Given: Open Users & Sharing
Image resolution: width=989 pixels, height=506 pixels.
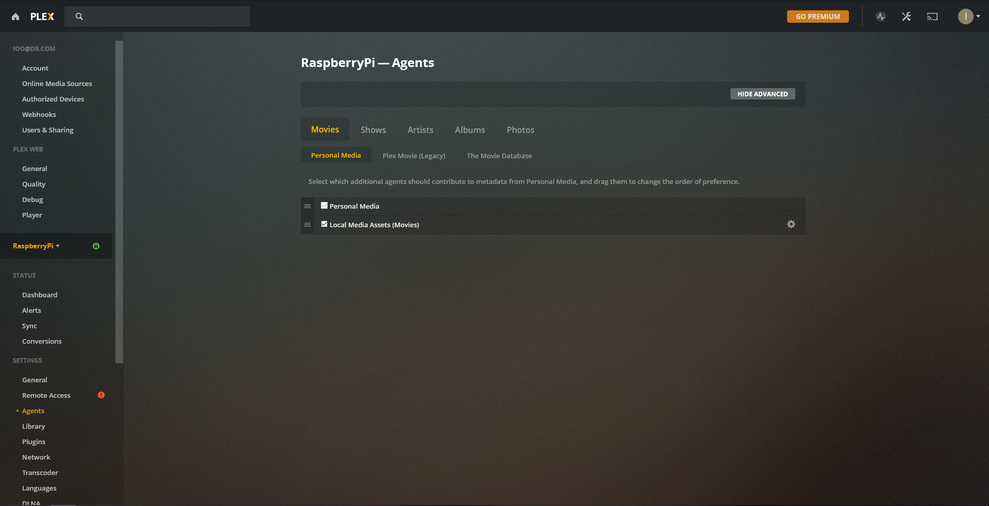Looking at the screenshot, I should coord(48,130).
